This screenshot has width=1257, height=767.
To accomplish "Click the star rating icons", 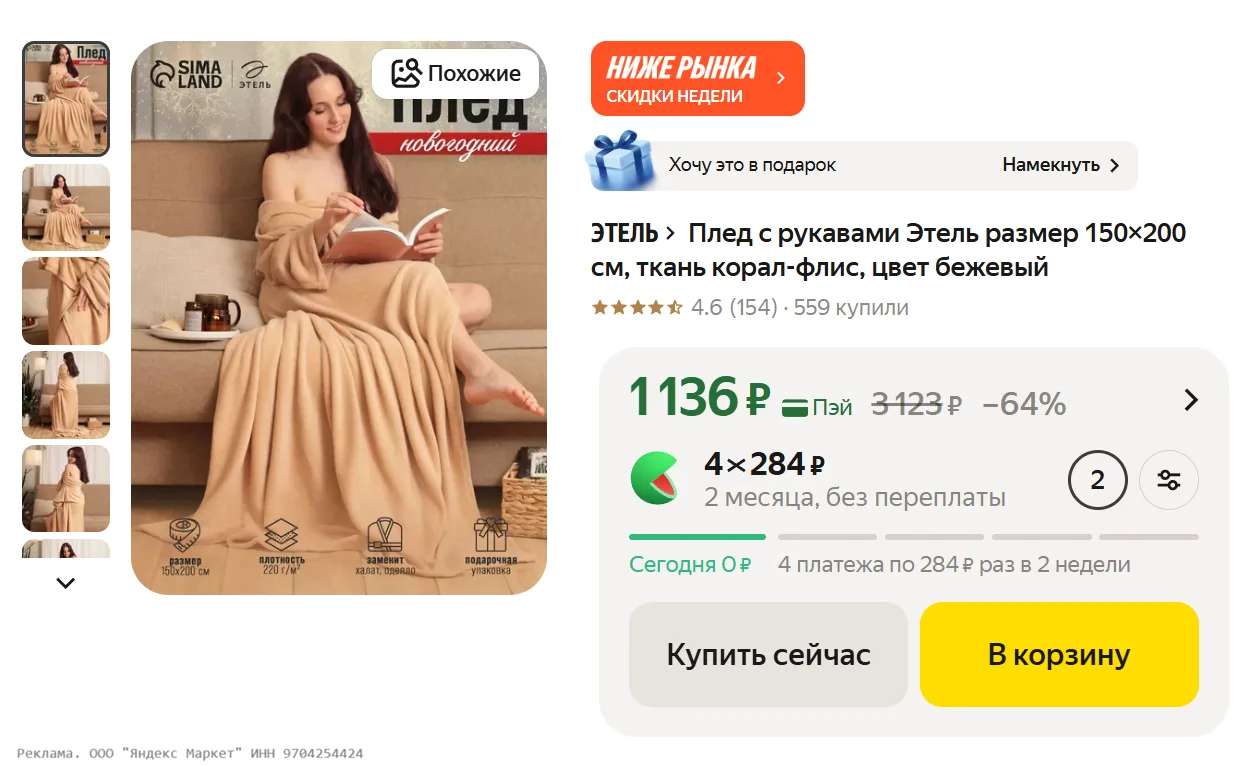I will point(637,308).
